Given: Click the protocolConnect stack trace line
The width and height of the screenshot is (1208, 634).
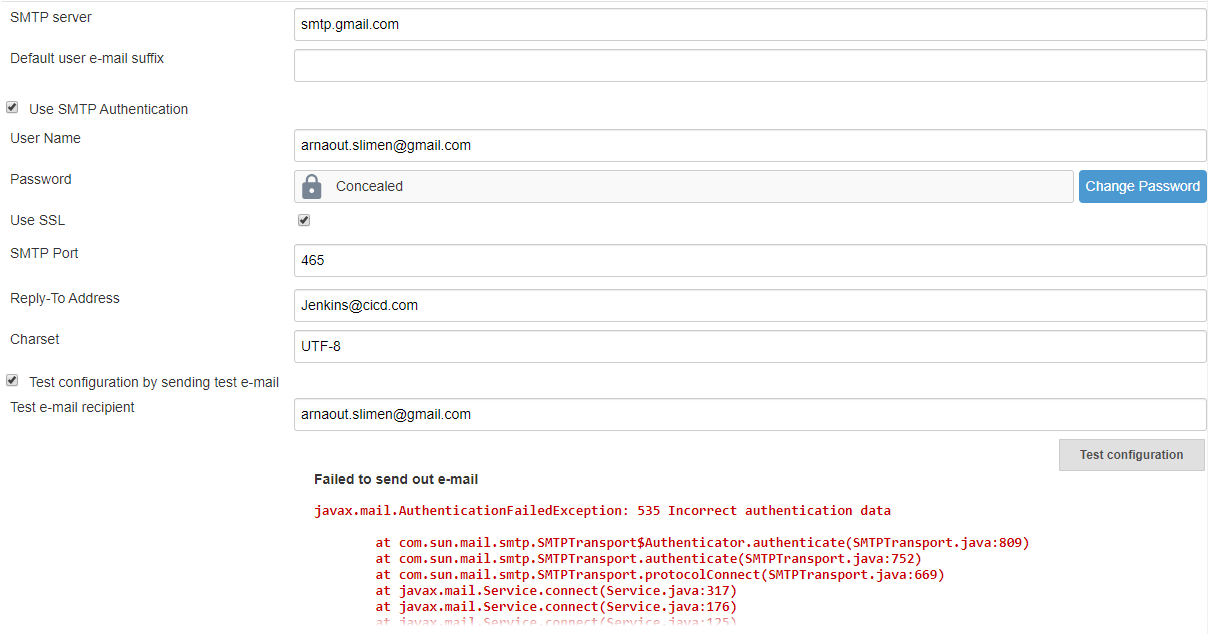Looking at the screenshot, I should [x=660, y=575].
